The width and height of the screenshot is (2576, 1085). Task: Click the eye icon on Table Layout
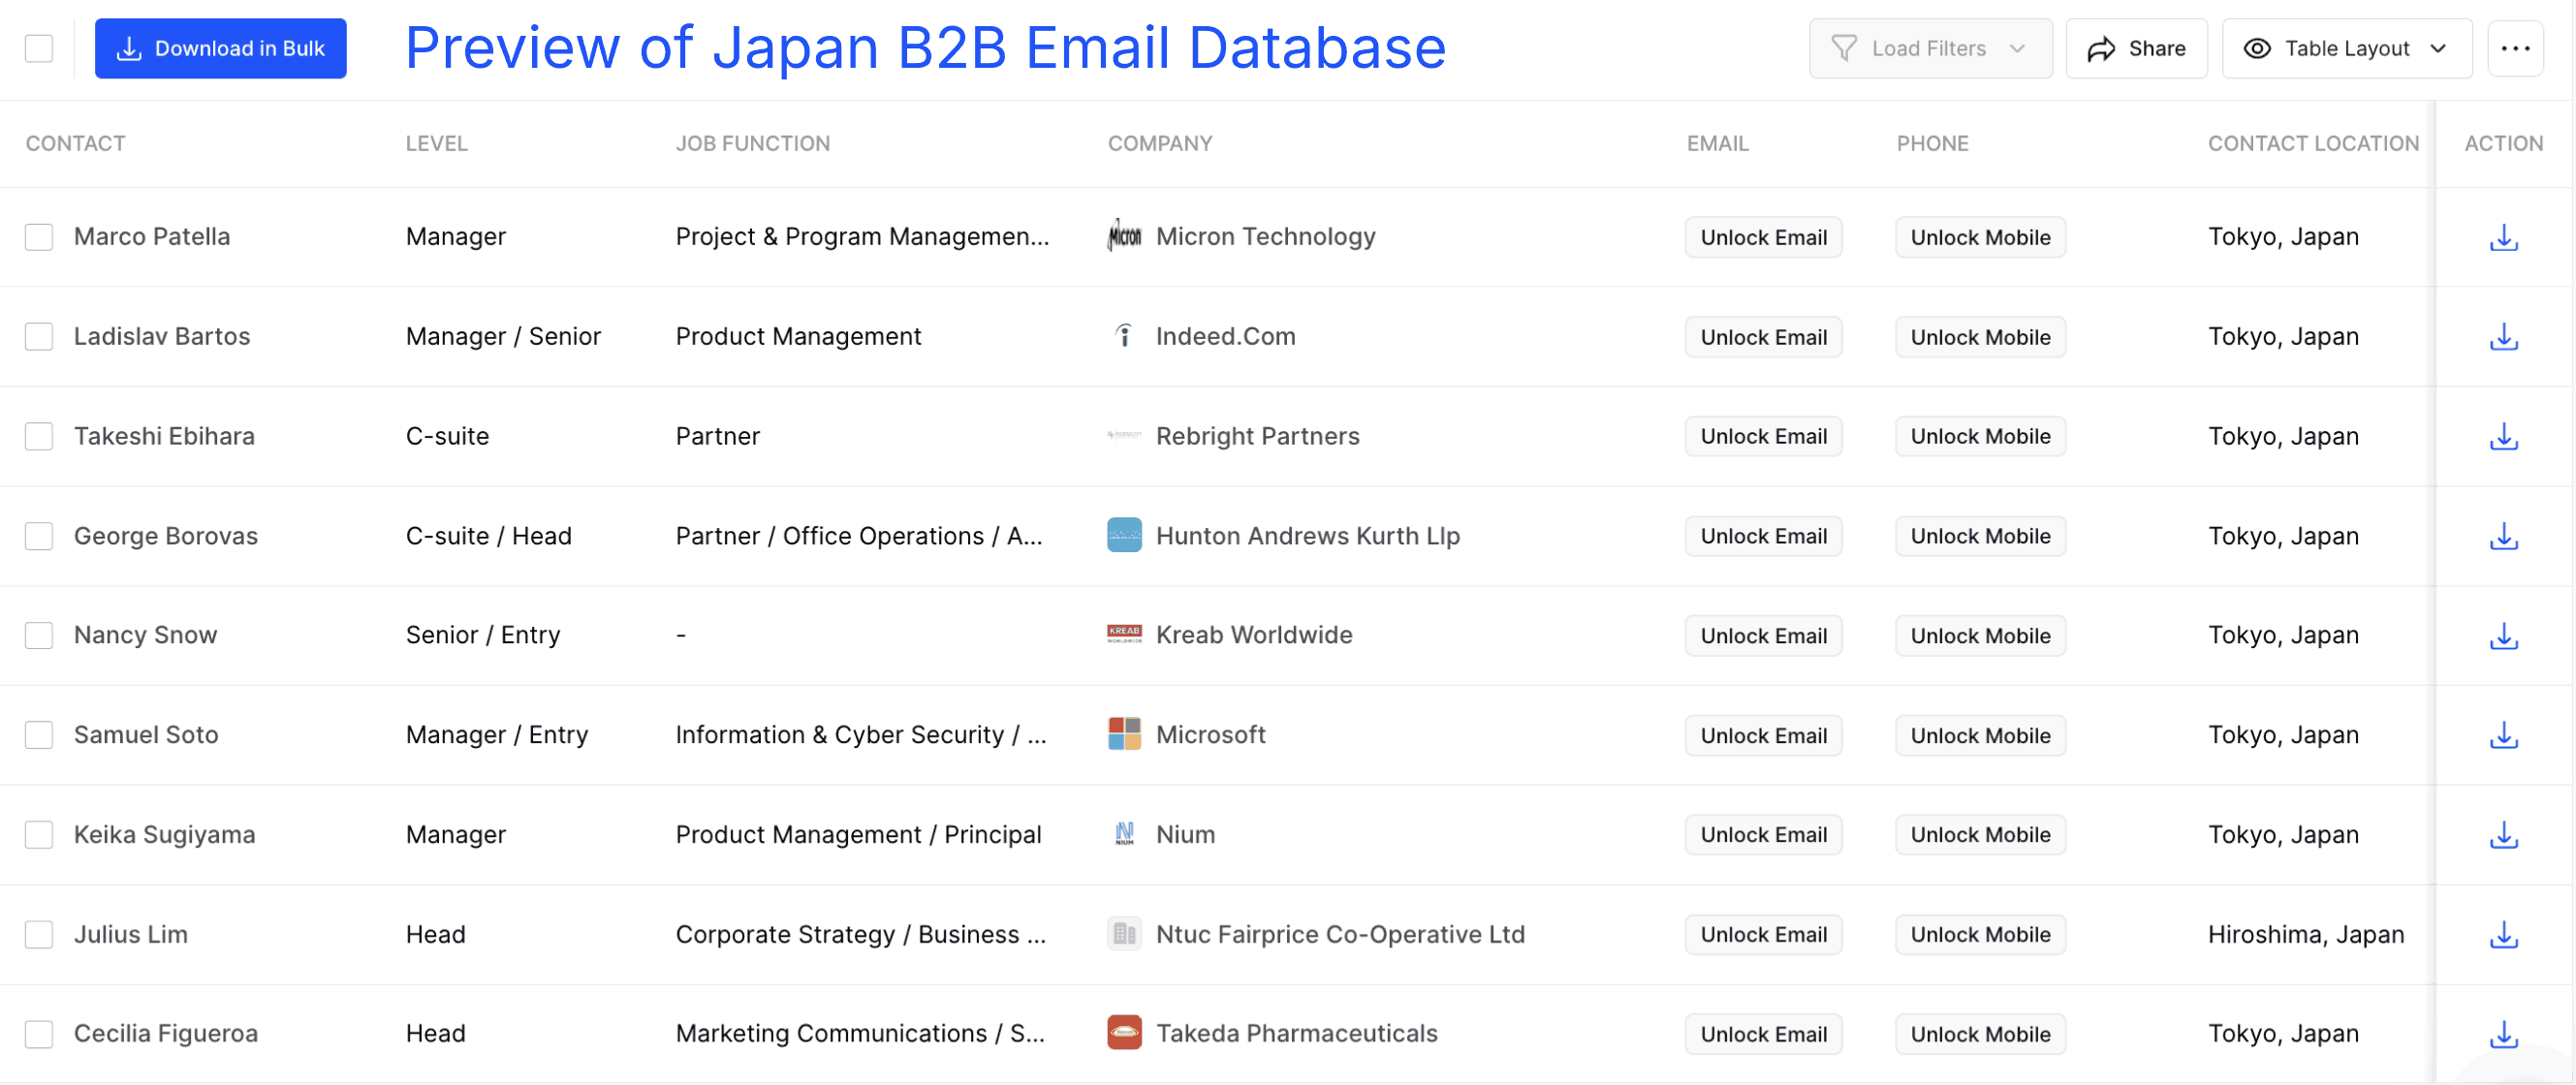point(2258,47)
